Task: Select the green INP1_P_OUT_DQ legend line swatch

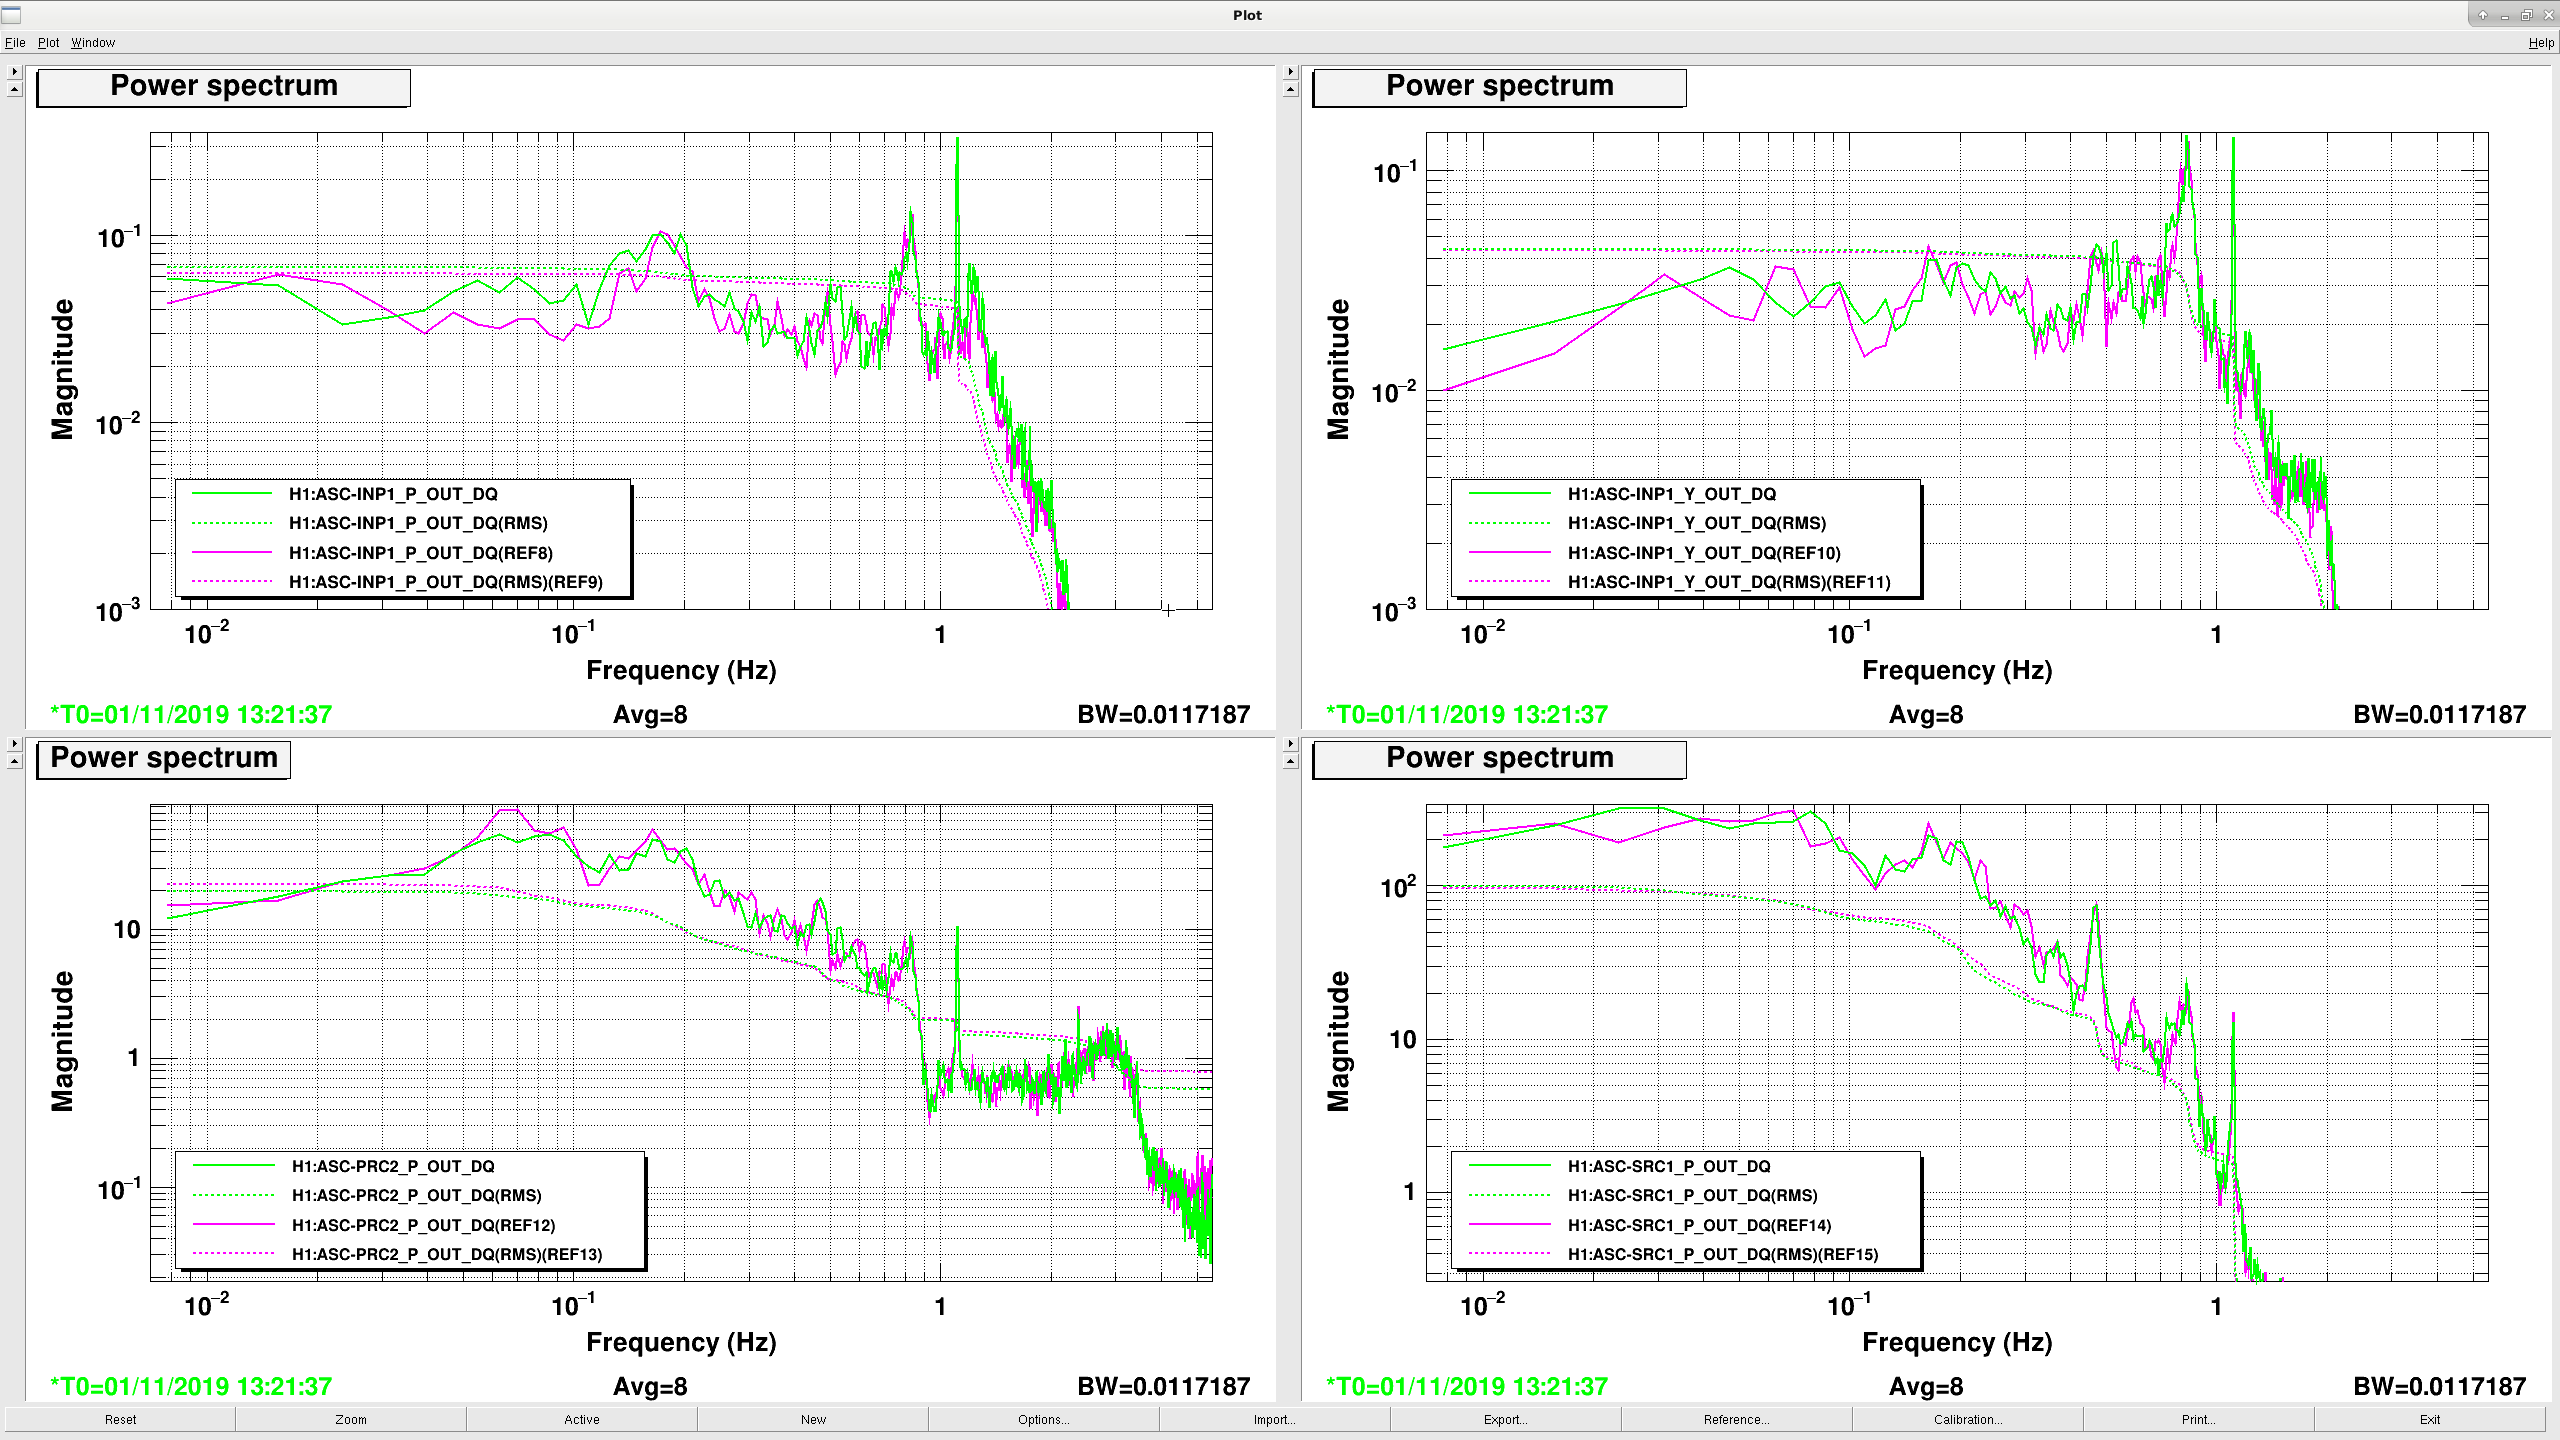Action: 232,494
